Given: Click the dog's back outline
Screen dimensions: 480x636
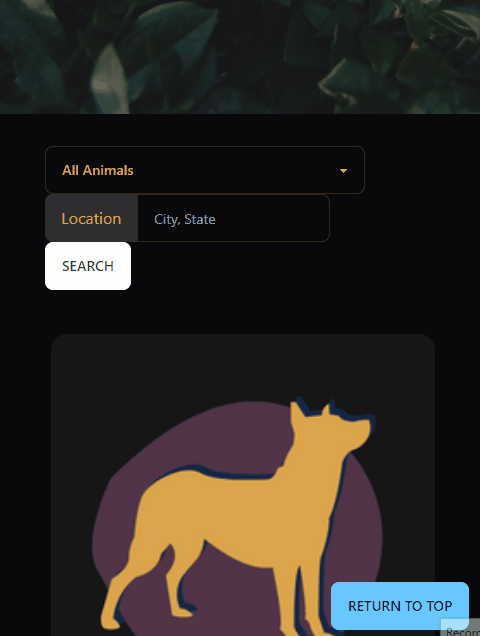Looking at the screenshot, I should pos(219,475).
